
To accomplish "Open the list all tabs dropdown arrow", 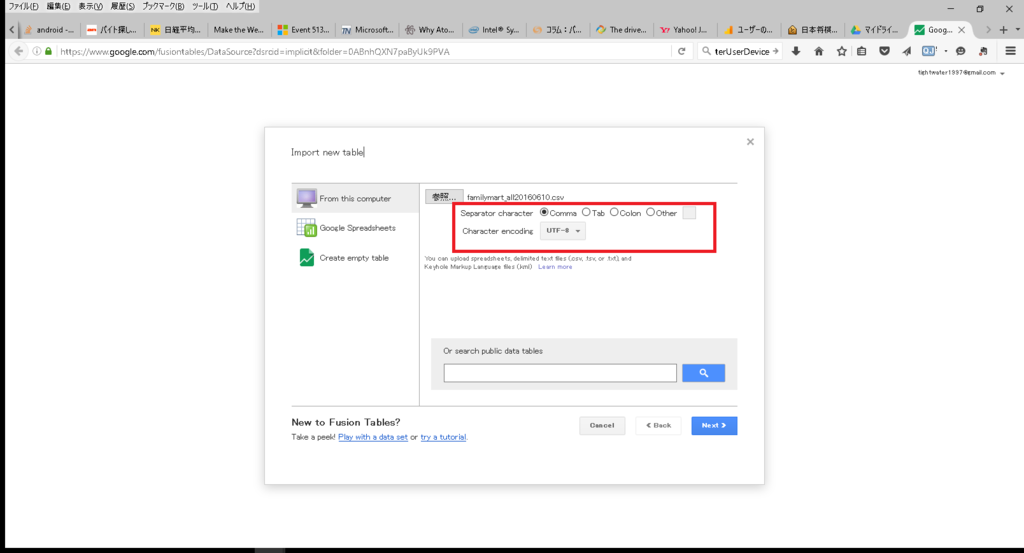I will tap(1017, 29).
